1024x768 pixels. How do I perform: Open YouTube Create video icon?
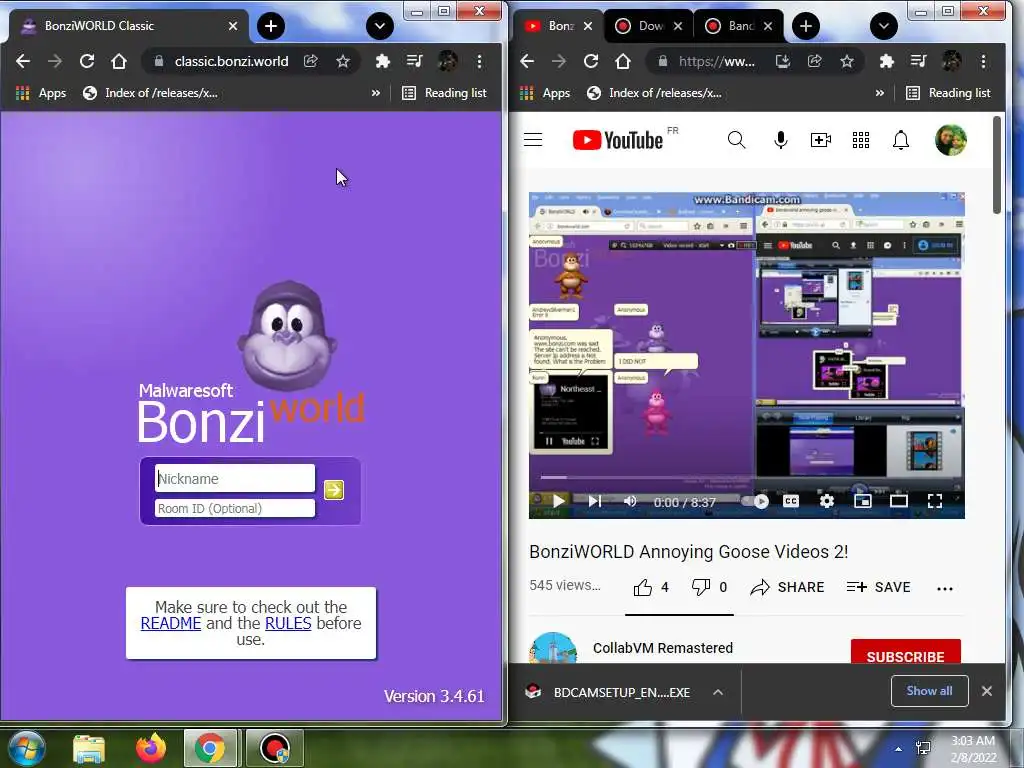[821, 140]
